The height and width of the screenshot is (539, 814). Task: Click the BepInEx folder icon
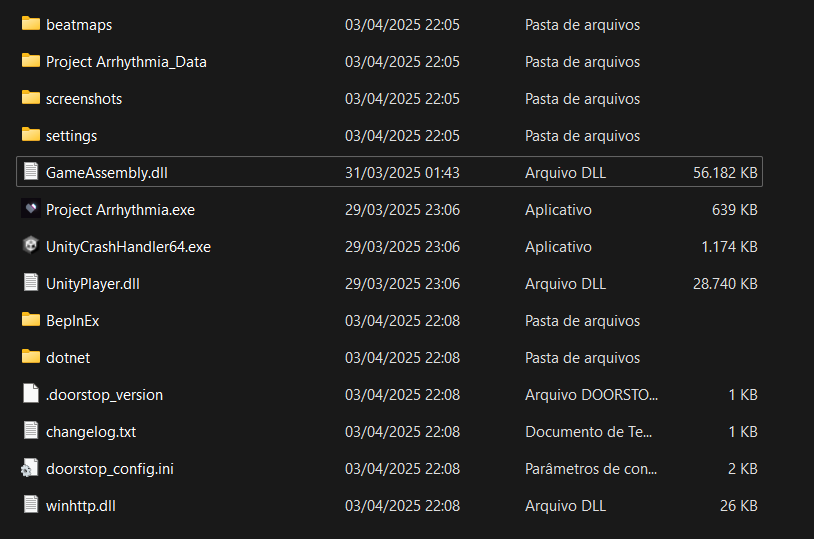click(x=30, y=320)
